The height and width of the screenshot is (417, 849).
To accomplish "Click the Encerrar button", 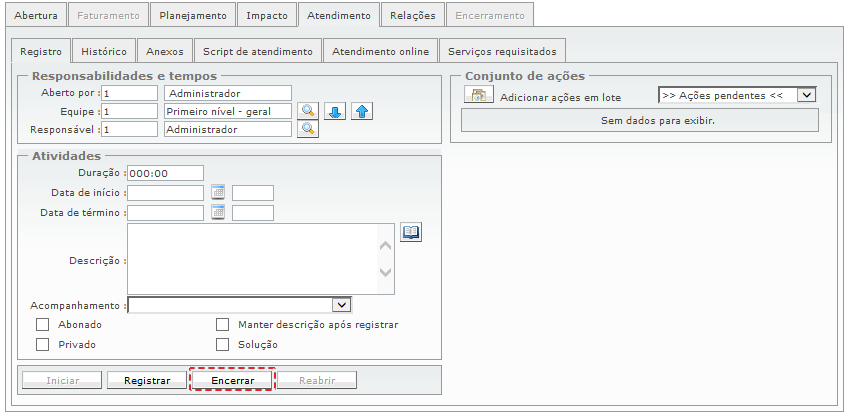I will point(232,381).
